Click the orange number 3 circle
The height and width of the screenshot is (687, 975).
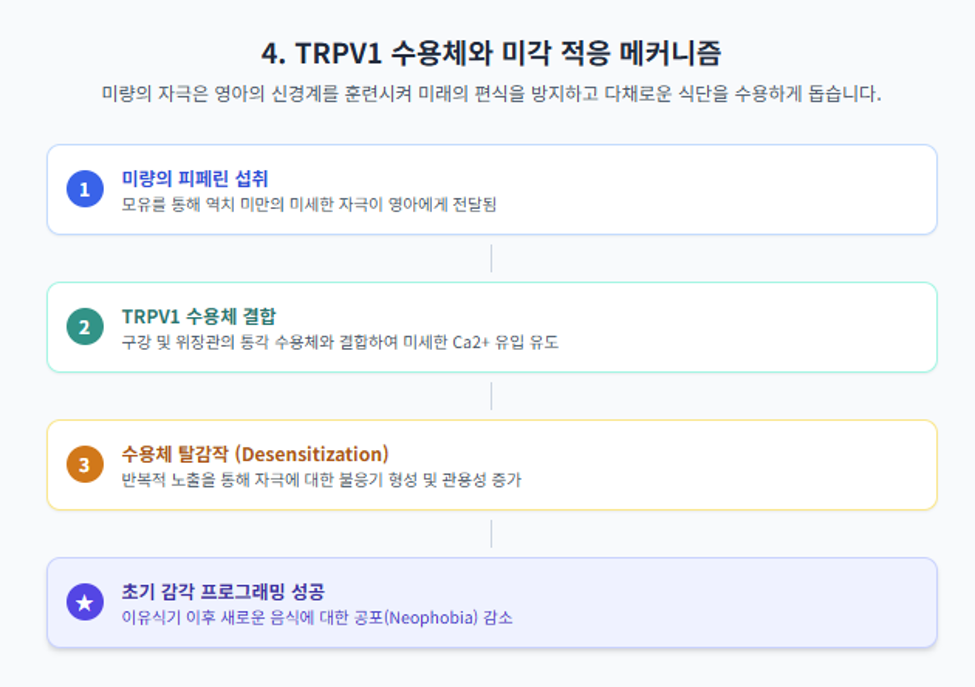tap(85, 464)
